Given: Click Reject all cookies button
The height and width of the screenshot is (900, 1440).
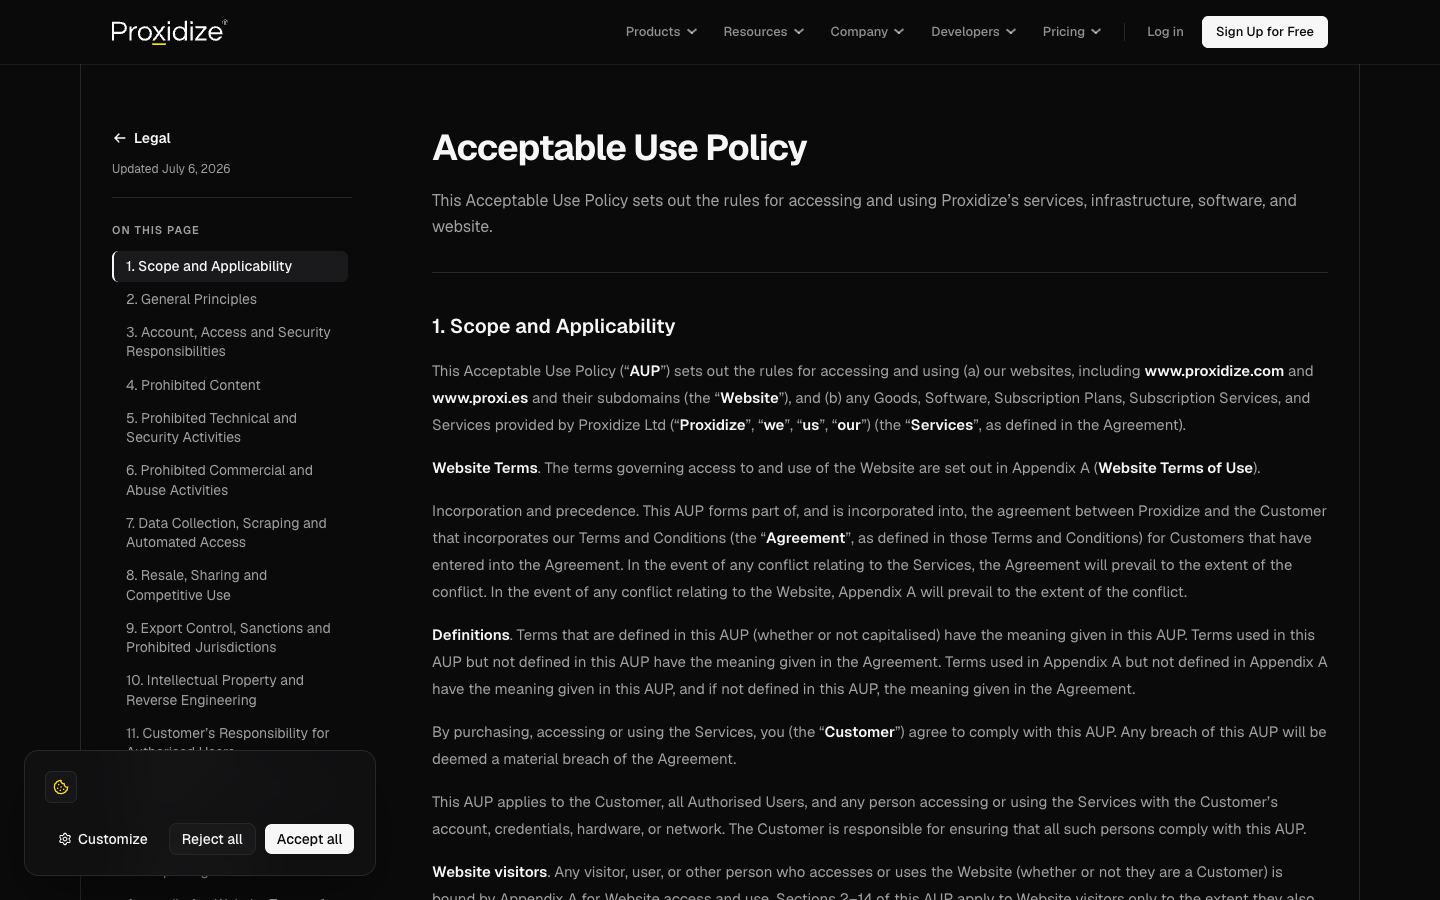Looking at the screenshot, I should click(x=212, y=839).
